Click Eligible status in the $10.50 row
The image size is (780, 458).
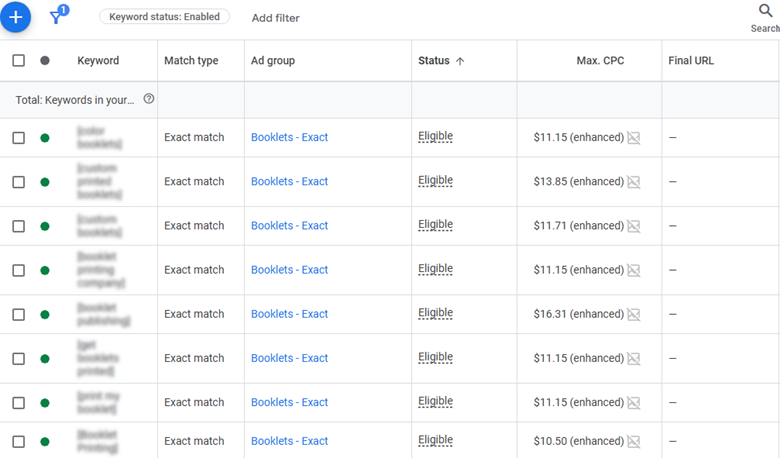tap(435, 440)
